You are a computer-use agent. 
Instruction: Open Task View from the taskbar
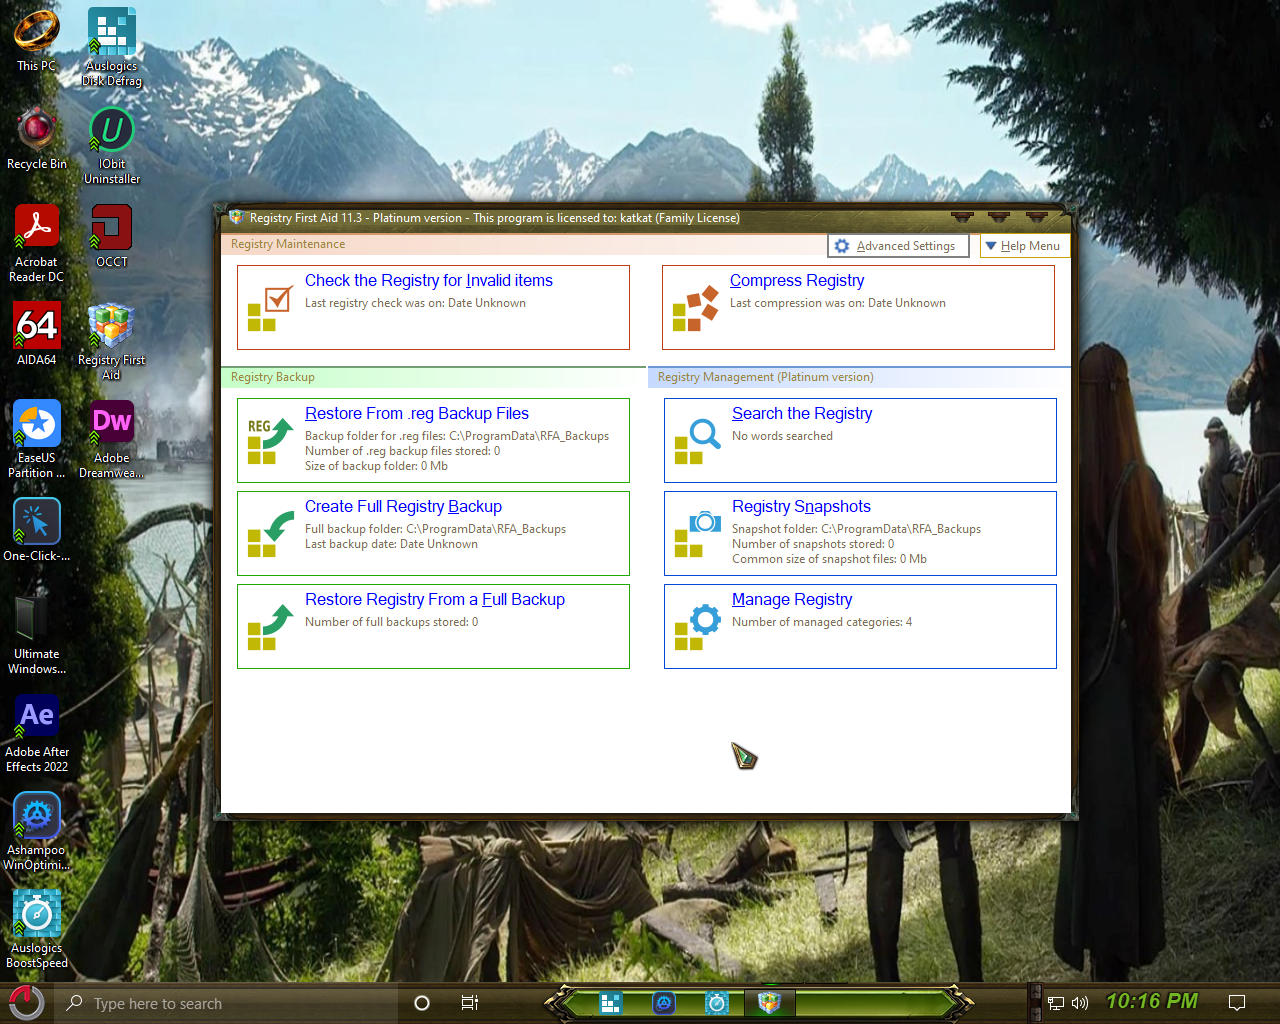click(x=469, y=1003)
